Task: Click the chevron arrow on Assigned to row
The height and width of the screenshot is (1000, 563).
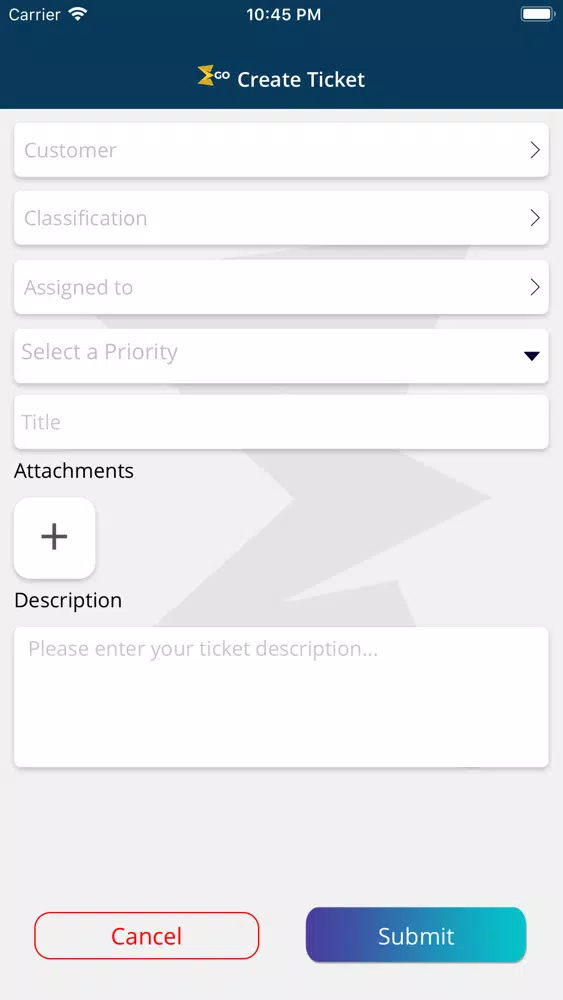Action: coord(535,287)
